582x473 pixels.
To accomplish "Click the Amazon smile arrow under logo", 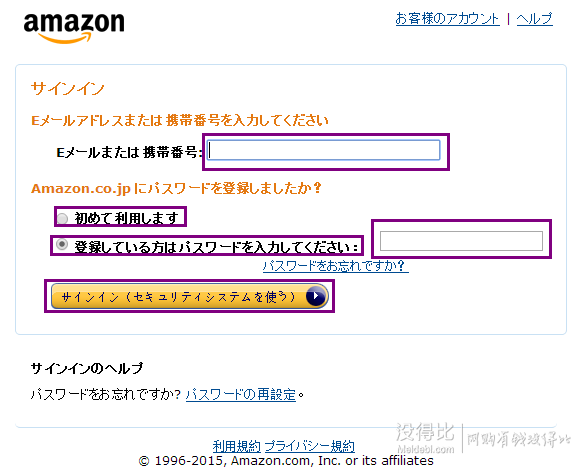I will click(65, 38).
